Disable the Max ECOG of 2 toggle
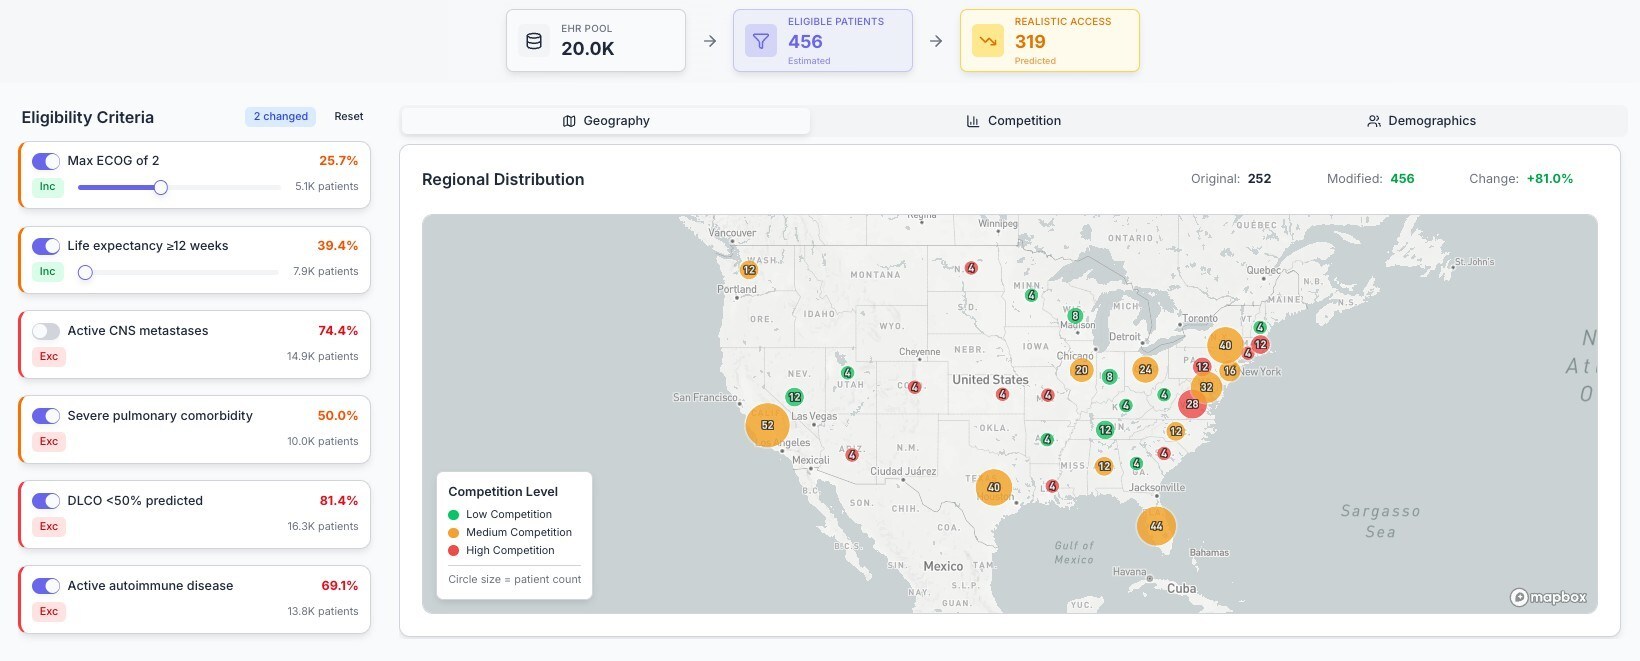Image resolution: width=1640 pixels, height=661 pixels. 46,161
